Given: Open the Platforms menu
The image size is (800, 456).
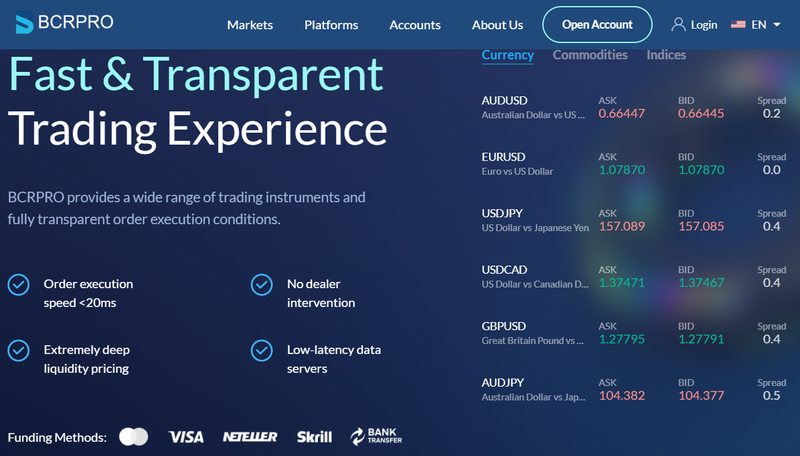Looking at the screenshot, I should click(x=331, y=25).
